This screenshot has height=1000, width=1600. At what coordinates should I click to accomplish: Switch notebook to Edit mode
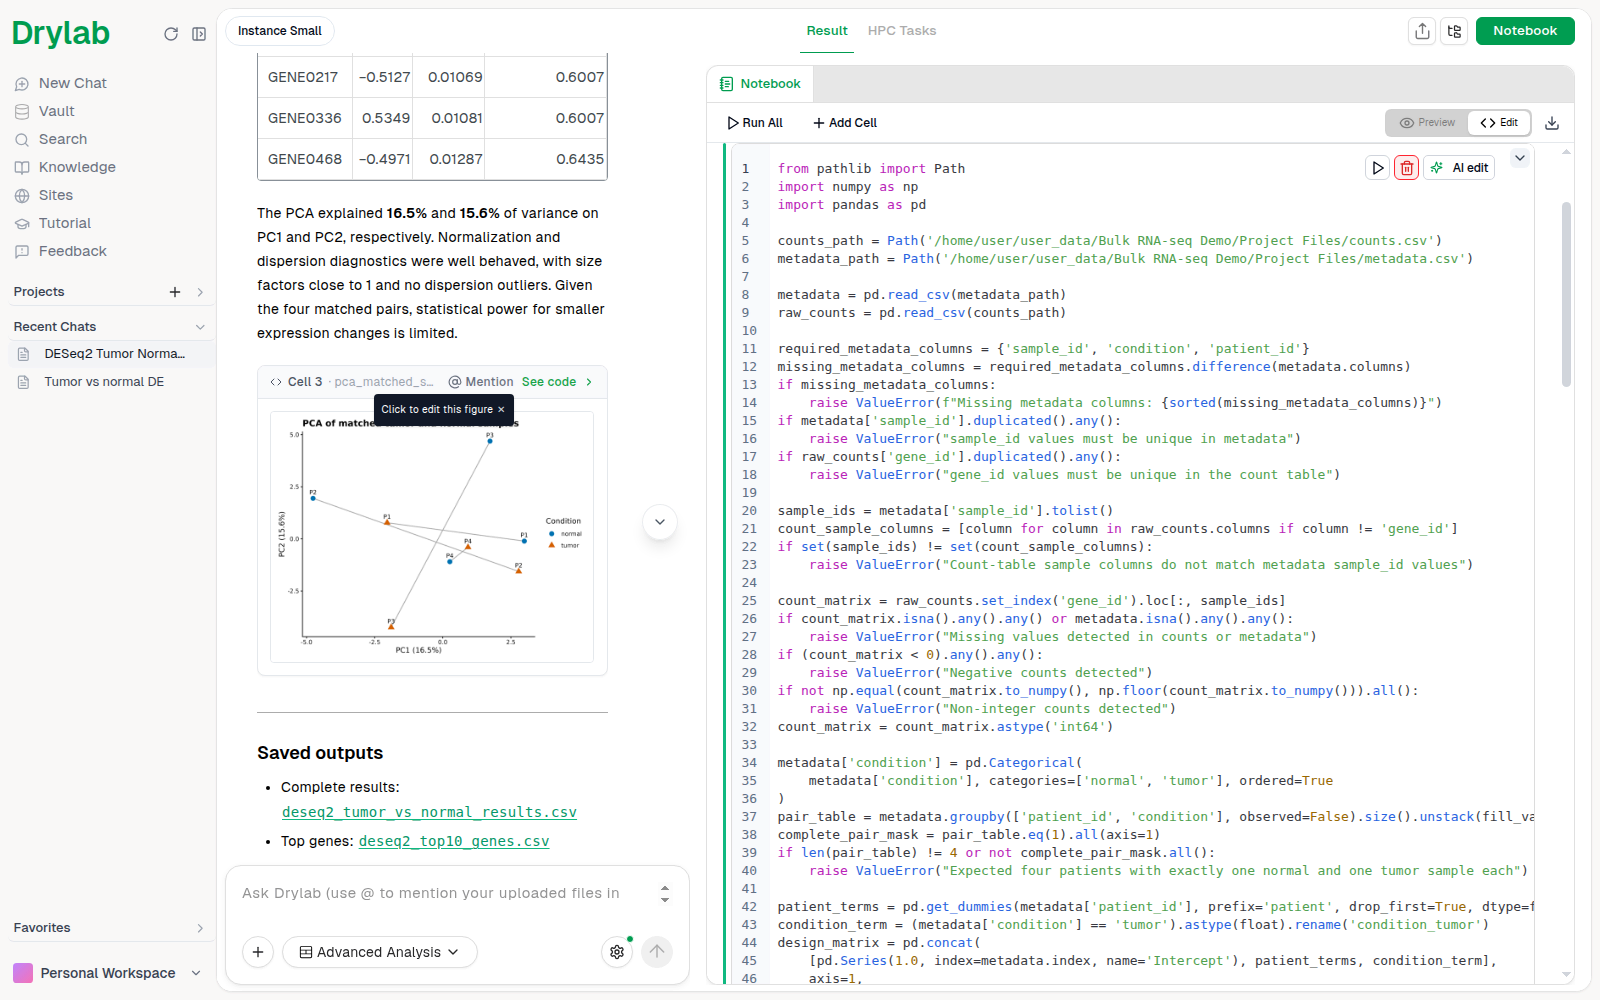1499,123
